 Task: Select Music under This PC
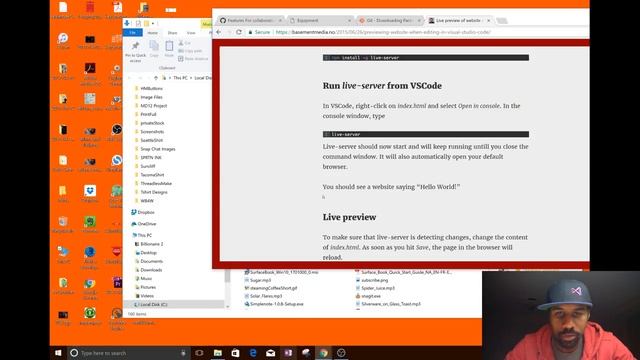pos(146,278)
